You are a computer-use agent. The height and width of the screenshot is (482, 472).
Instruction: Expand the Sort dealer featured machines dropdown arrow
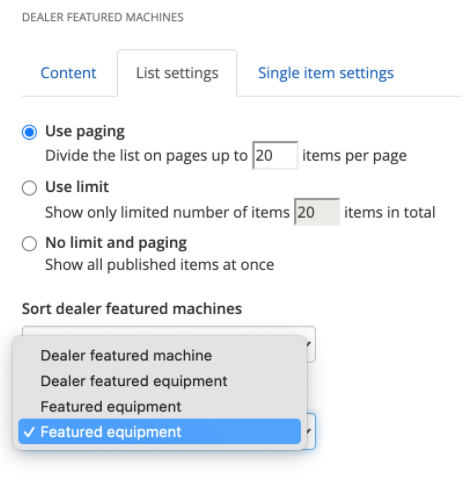(x=309, y=344)
